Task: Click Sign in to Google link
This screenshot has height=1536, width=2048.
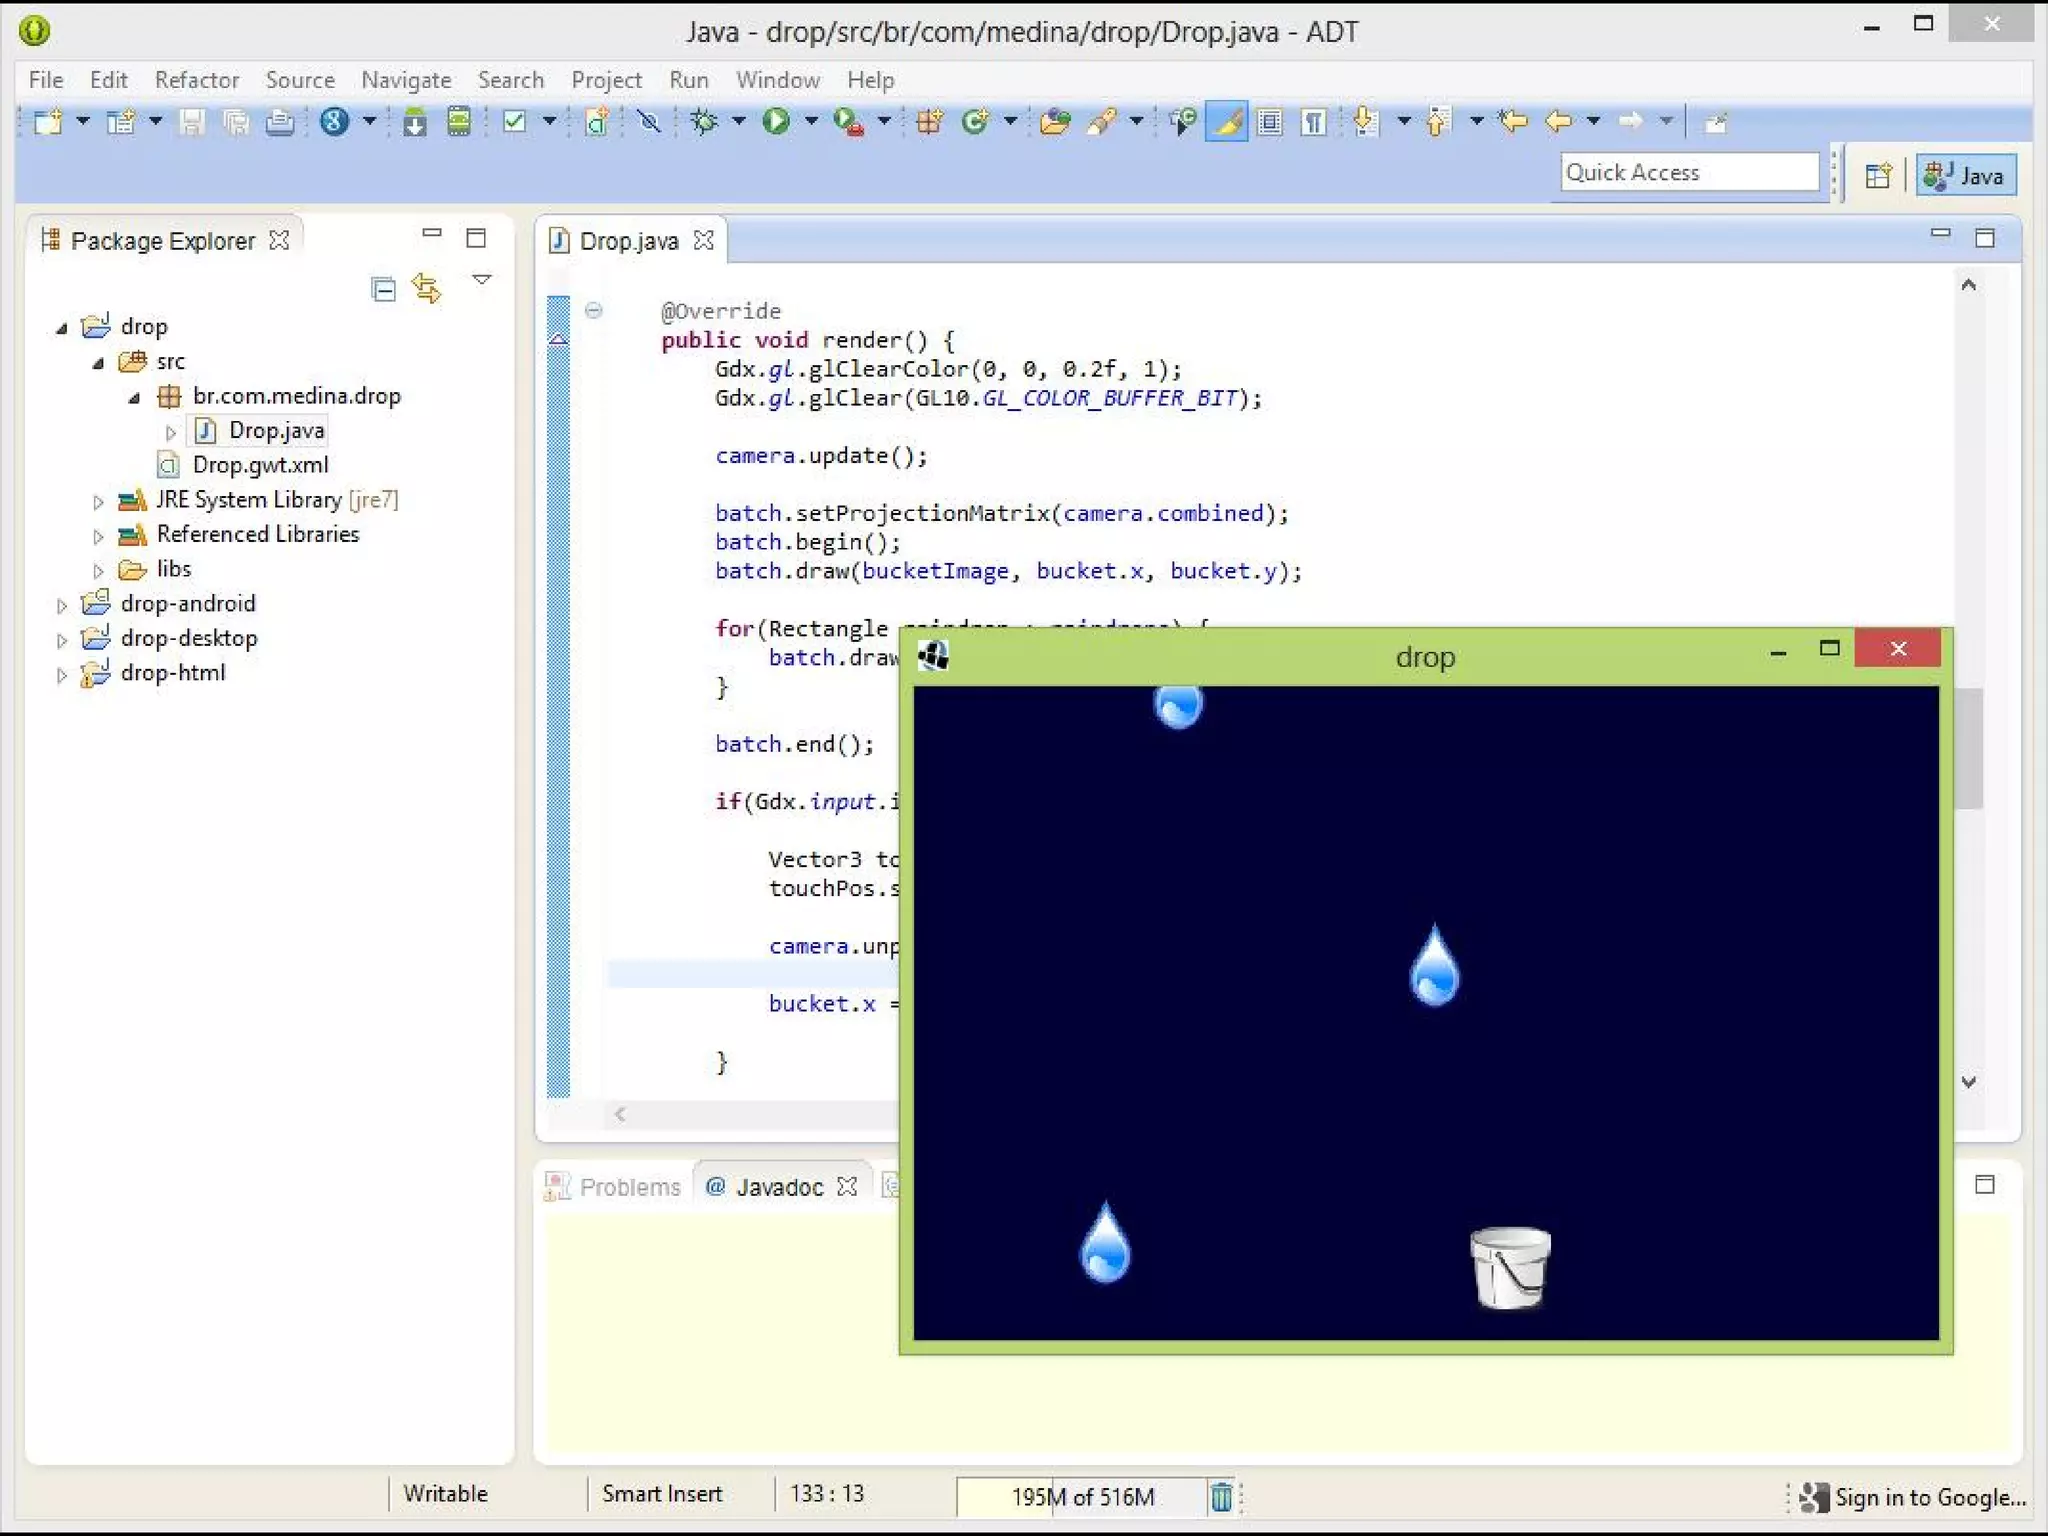Action: (x=1929, y=1497)
